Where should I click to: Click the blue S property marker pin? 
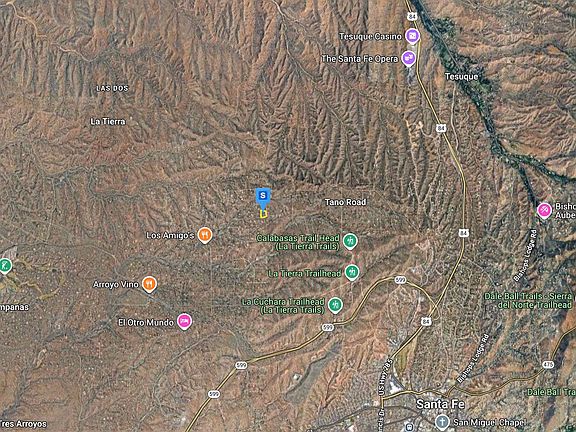click(x=263, y=198)
